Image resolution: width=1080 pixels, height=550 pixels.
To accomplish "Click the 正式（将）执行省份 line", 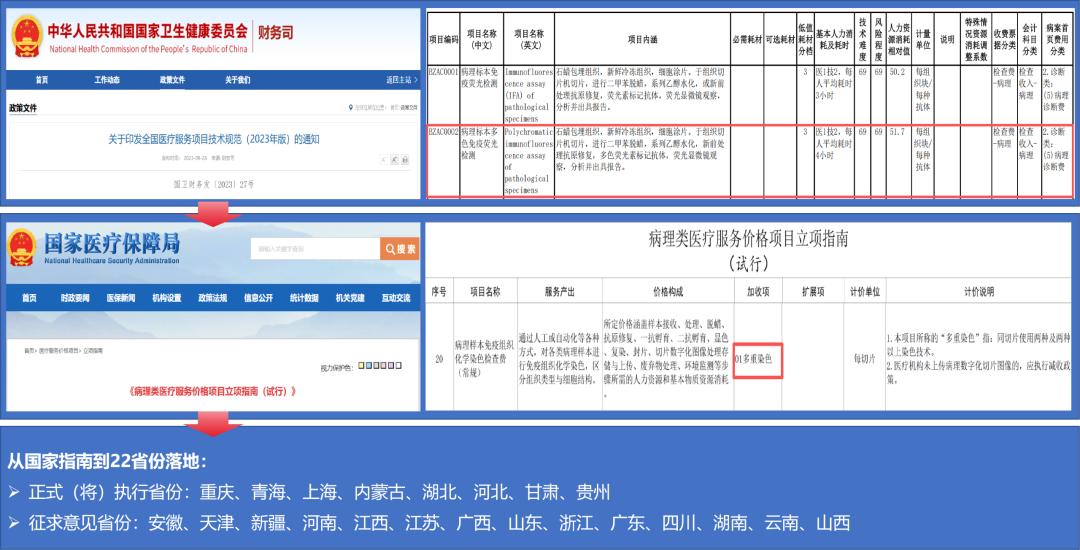I will click(310, 492).
